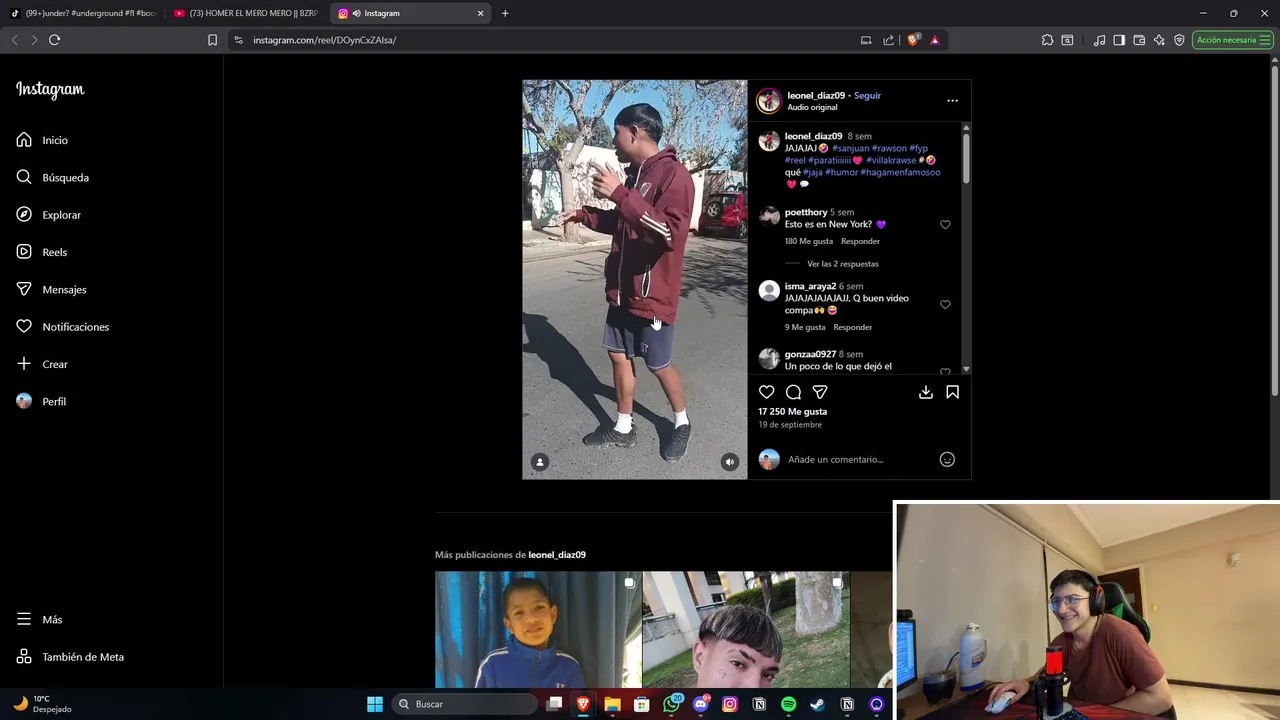Open Spotify from the taskbar
Screen dimensions: 1280x720
click(788, 704)
